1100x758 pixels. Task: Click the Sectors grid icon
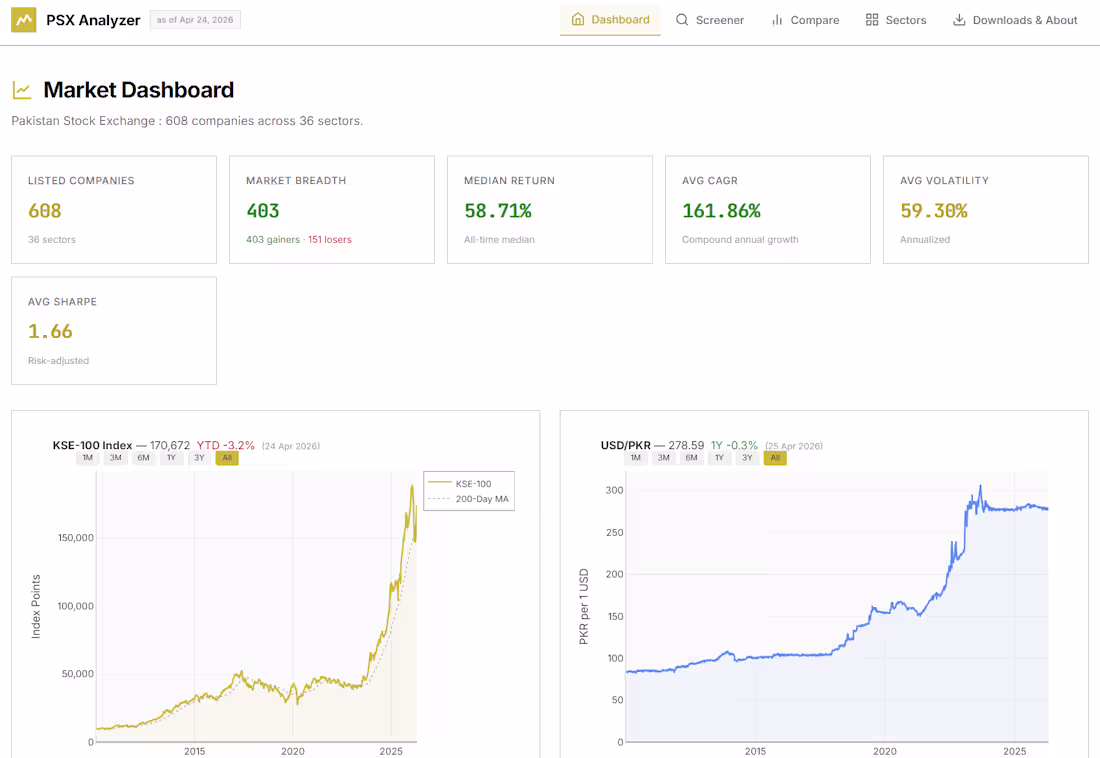pyautogui.click(x=872, y=20)
